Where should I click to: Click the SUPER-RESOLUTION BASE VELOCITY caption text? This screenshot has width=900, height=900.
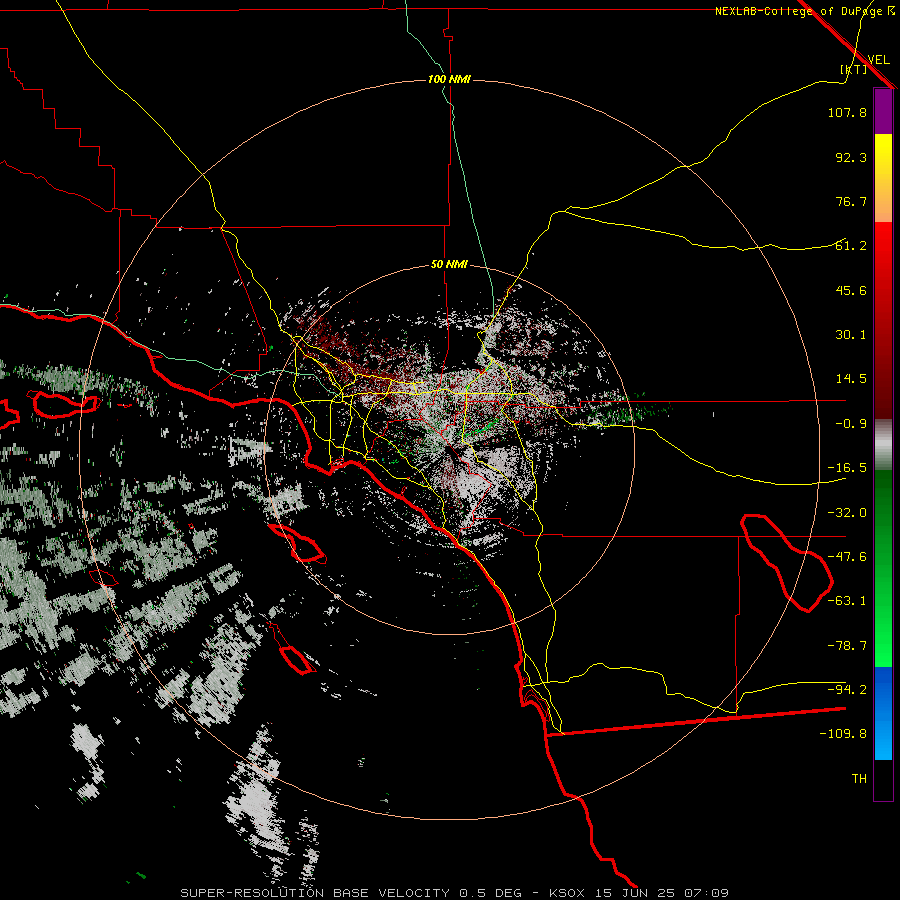tap(315, 893)
